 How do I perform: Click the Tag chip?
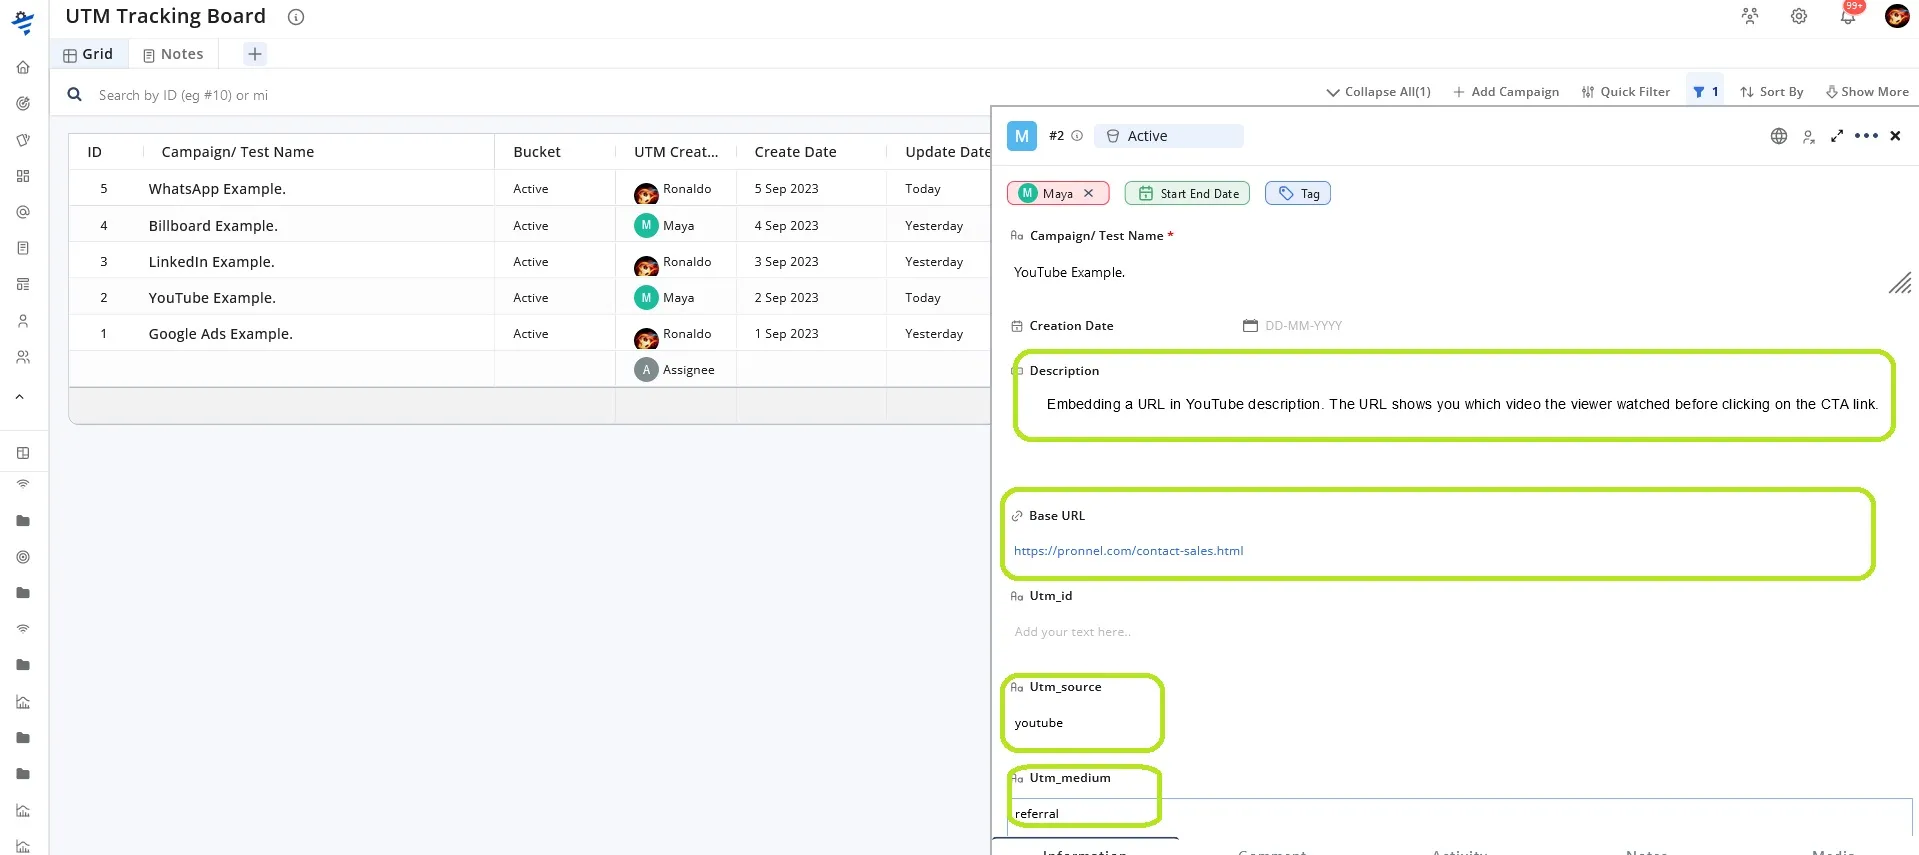1298,194
